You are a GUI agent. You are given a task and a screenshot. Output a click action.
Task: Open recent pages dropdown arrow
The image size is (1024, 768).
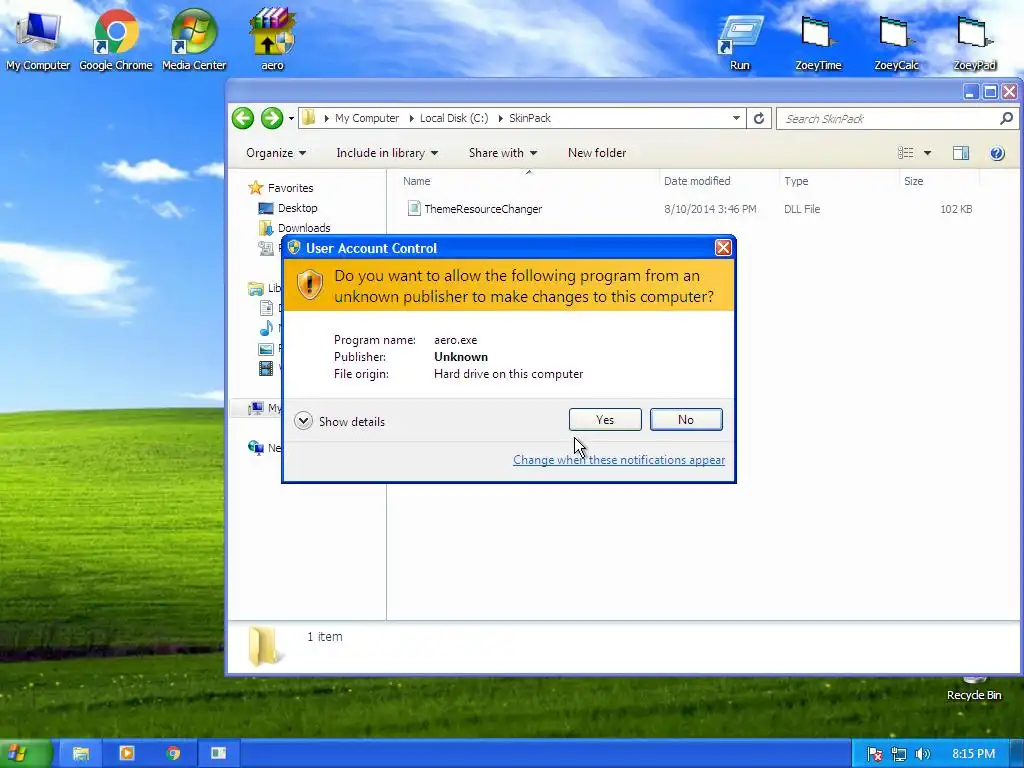291,119
